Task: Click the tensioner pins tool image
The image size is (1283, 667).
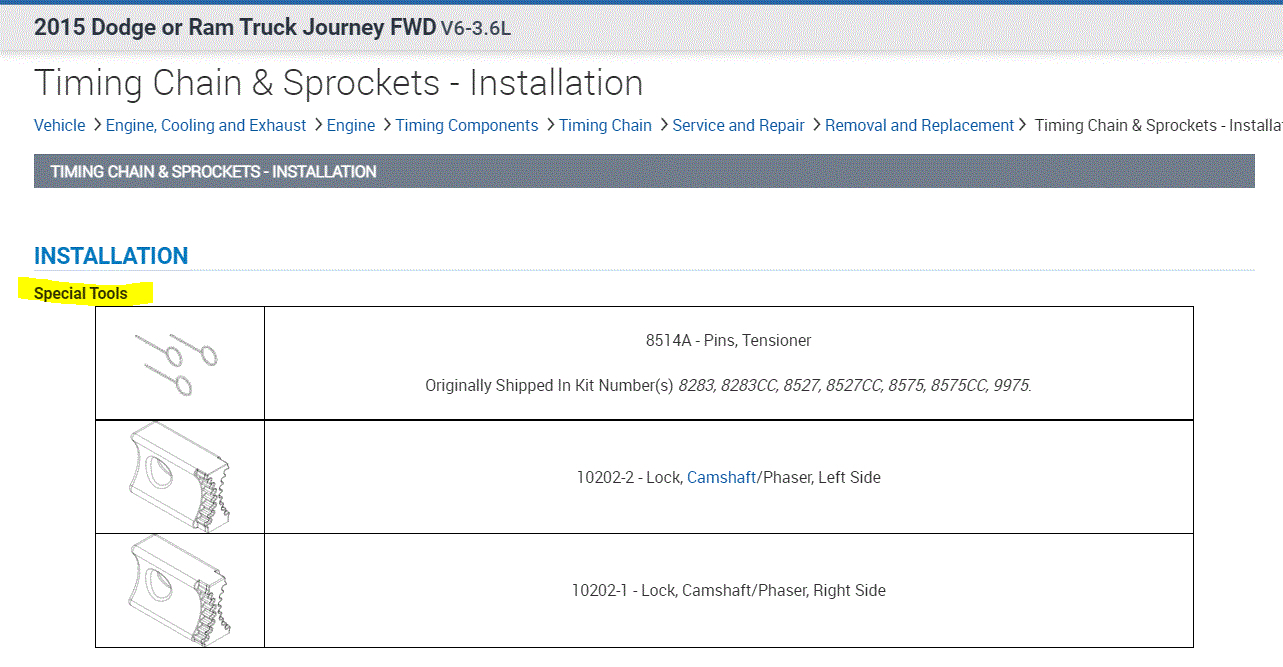Action: click(x=178, y=363)
